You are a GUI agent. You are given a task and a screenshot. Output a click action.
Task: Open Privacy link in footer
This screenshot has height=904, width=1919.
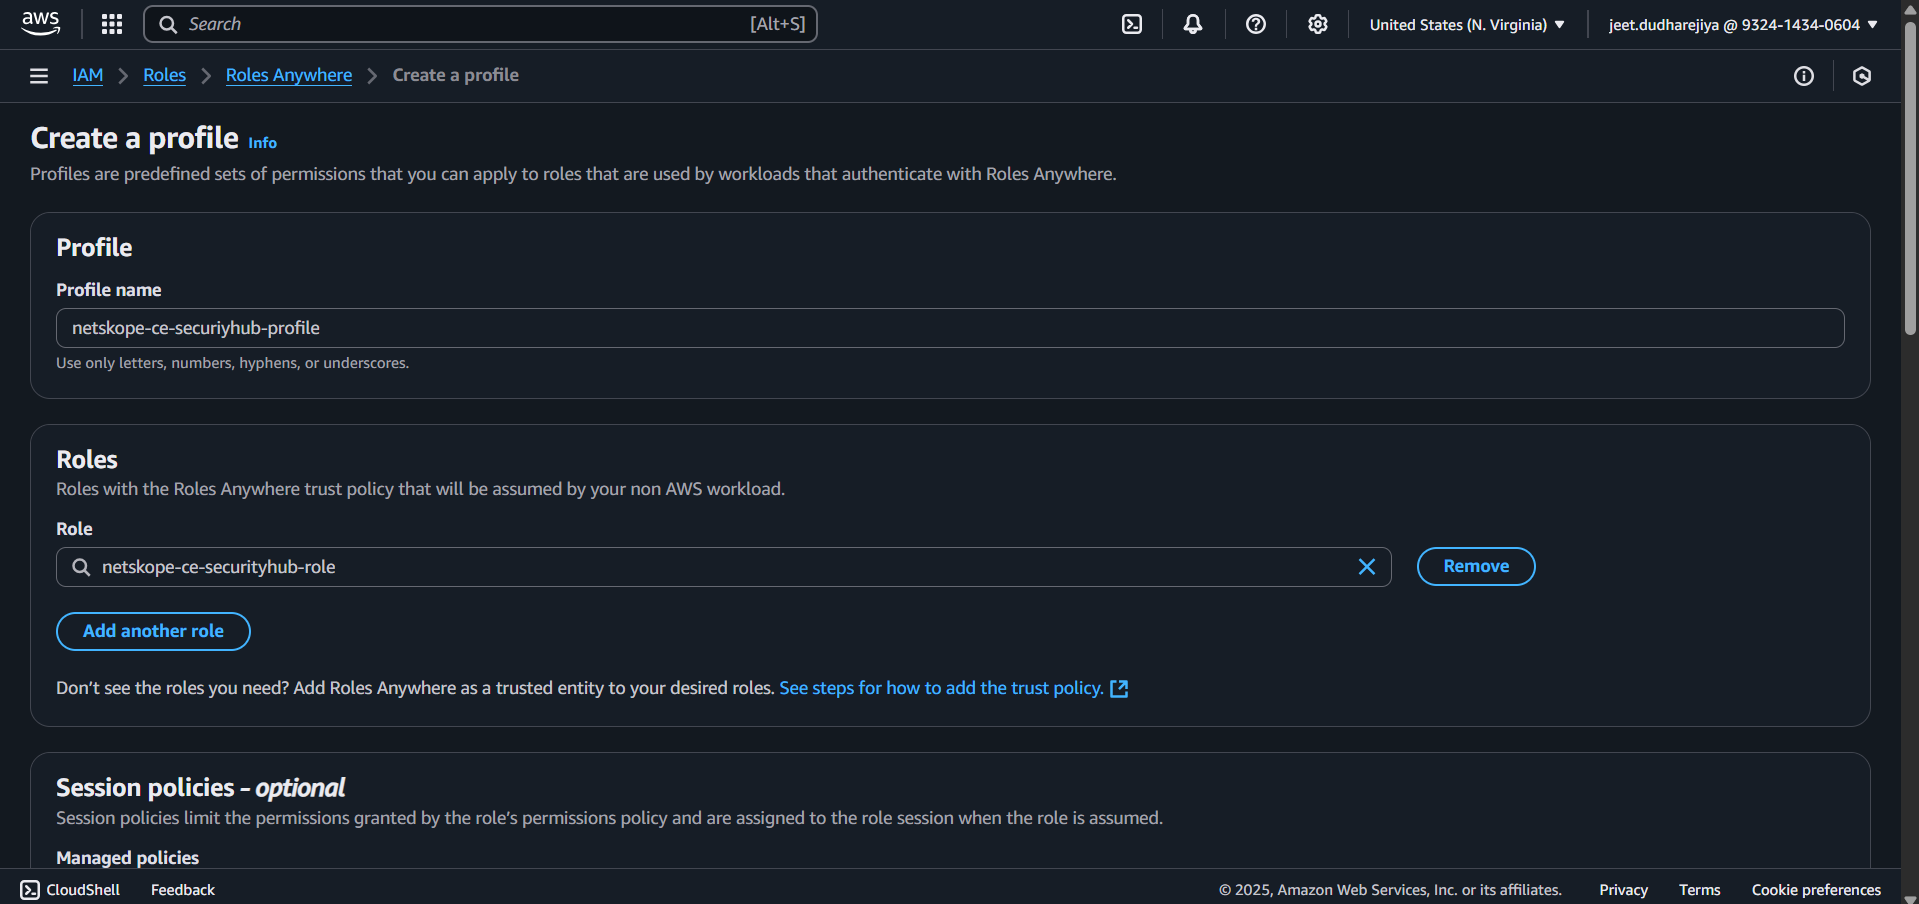(1624, 890)
